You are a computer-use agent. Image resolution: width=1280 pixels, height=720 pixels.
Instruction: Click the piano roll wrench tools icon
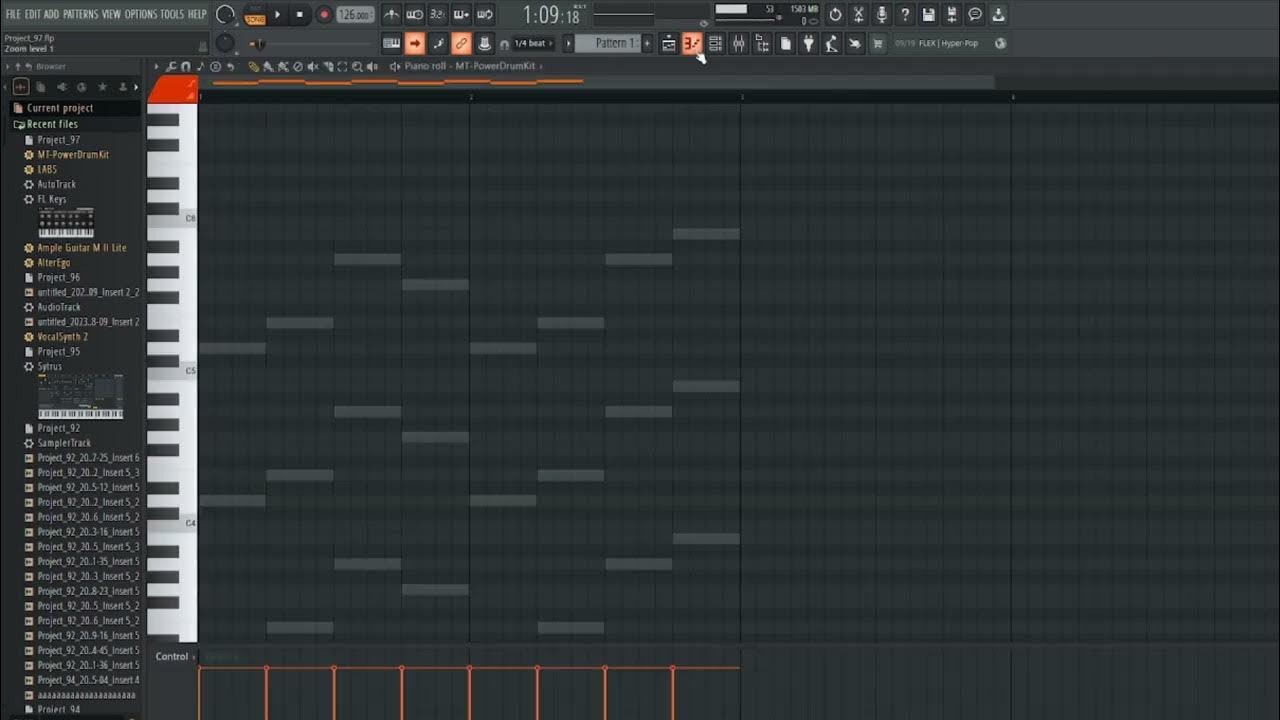click(x=171, y=66)
